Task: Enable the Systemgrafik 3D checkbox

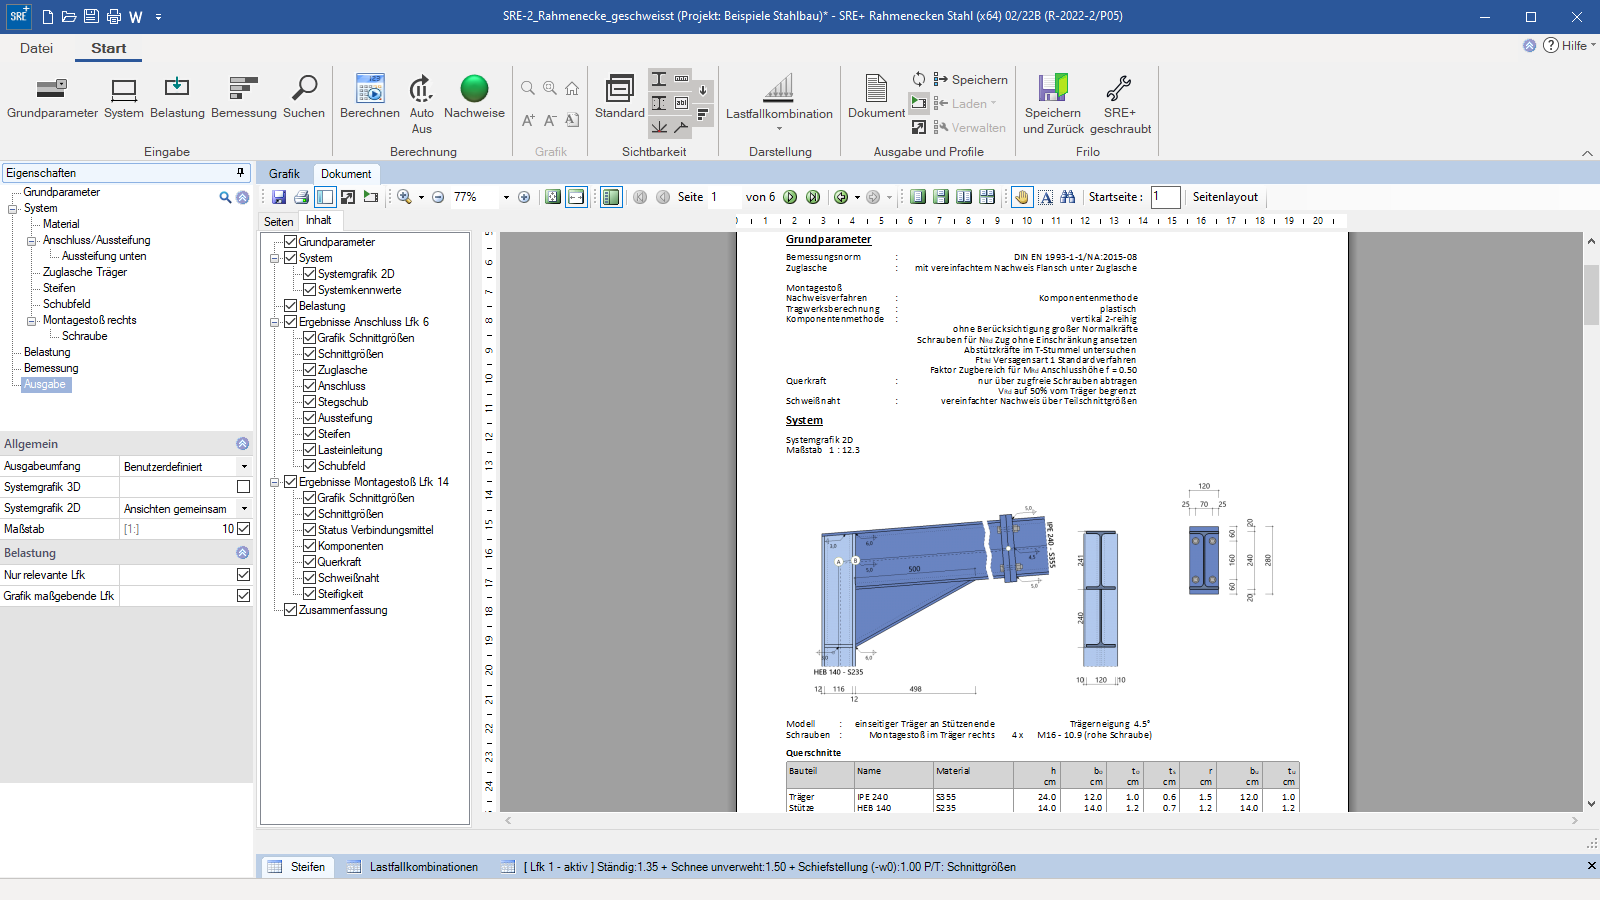Action: (x=243, y=487)
